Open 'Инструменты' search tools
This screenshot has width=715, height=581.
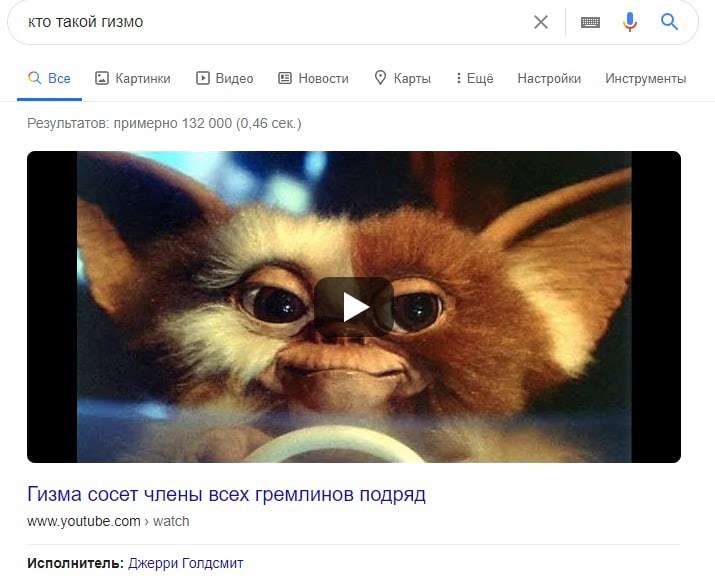click(646, 78)
